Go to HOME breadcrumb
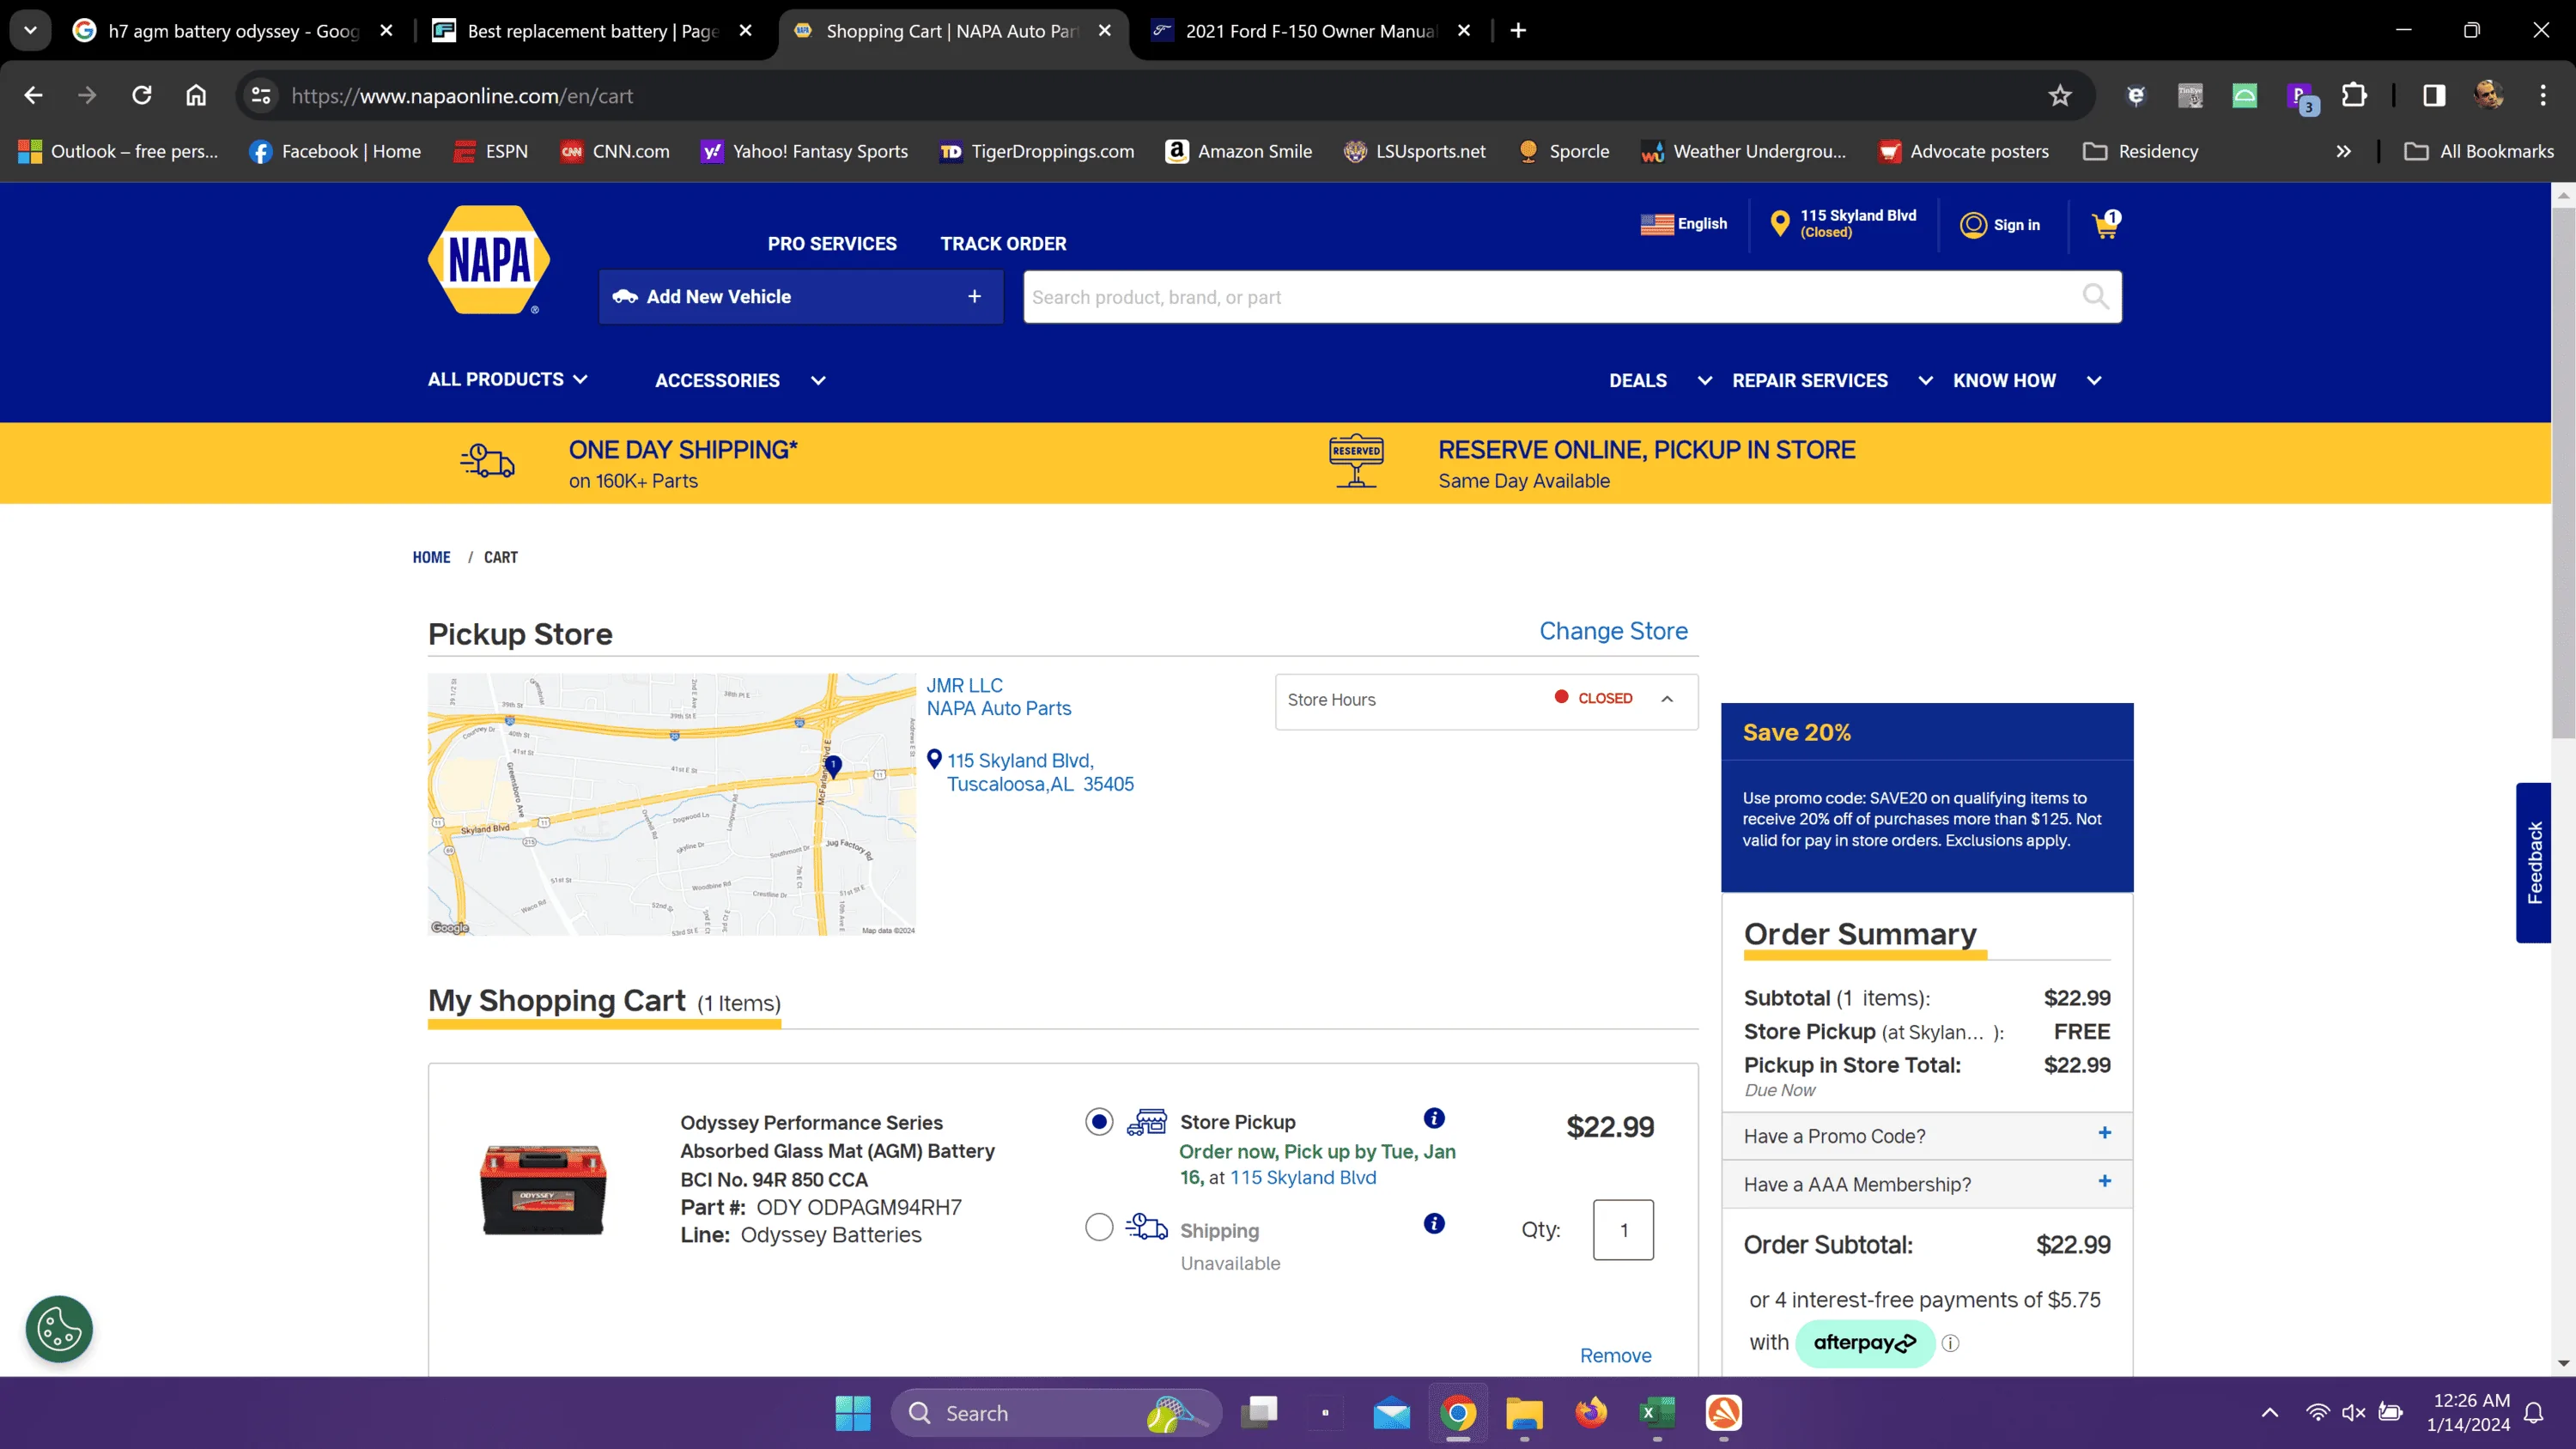Image resolution: width=2576 pixels, height=1449 pixels. tap(431, 558)
